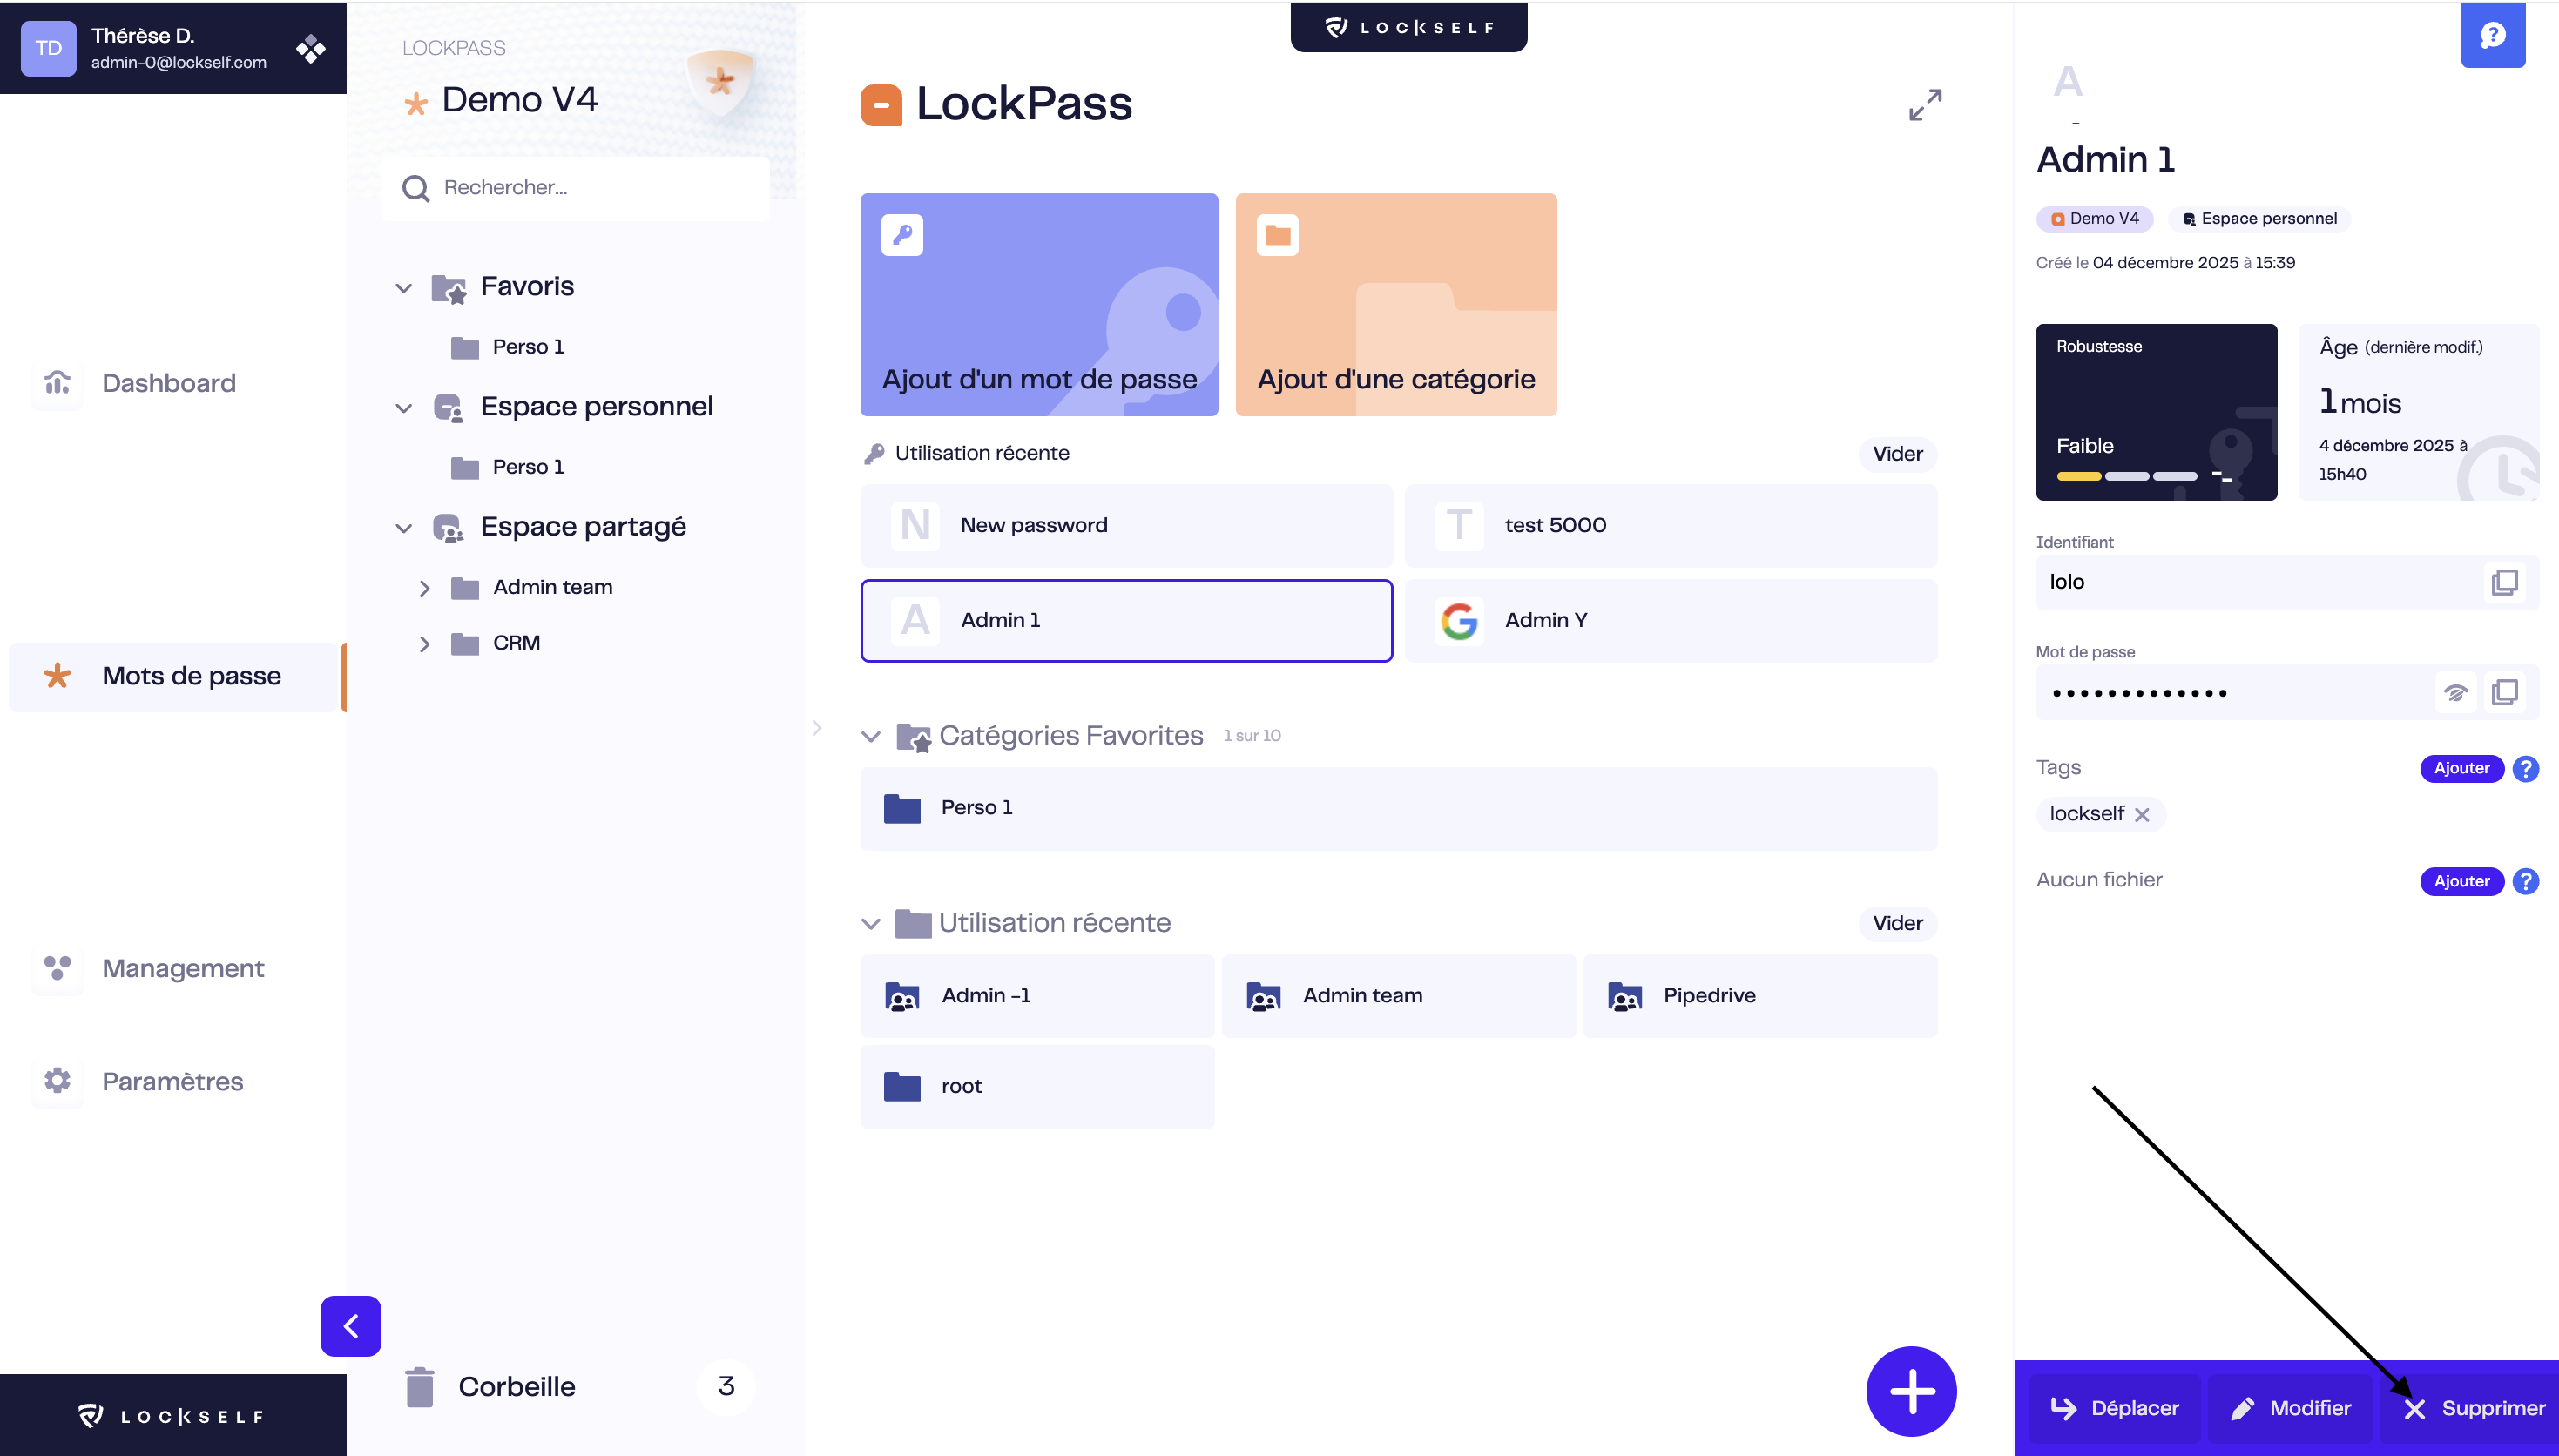2559x1456 pixels.
Task: Click the Modifier button
Action: [x=2290, y=1408]
